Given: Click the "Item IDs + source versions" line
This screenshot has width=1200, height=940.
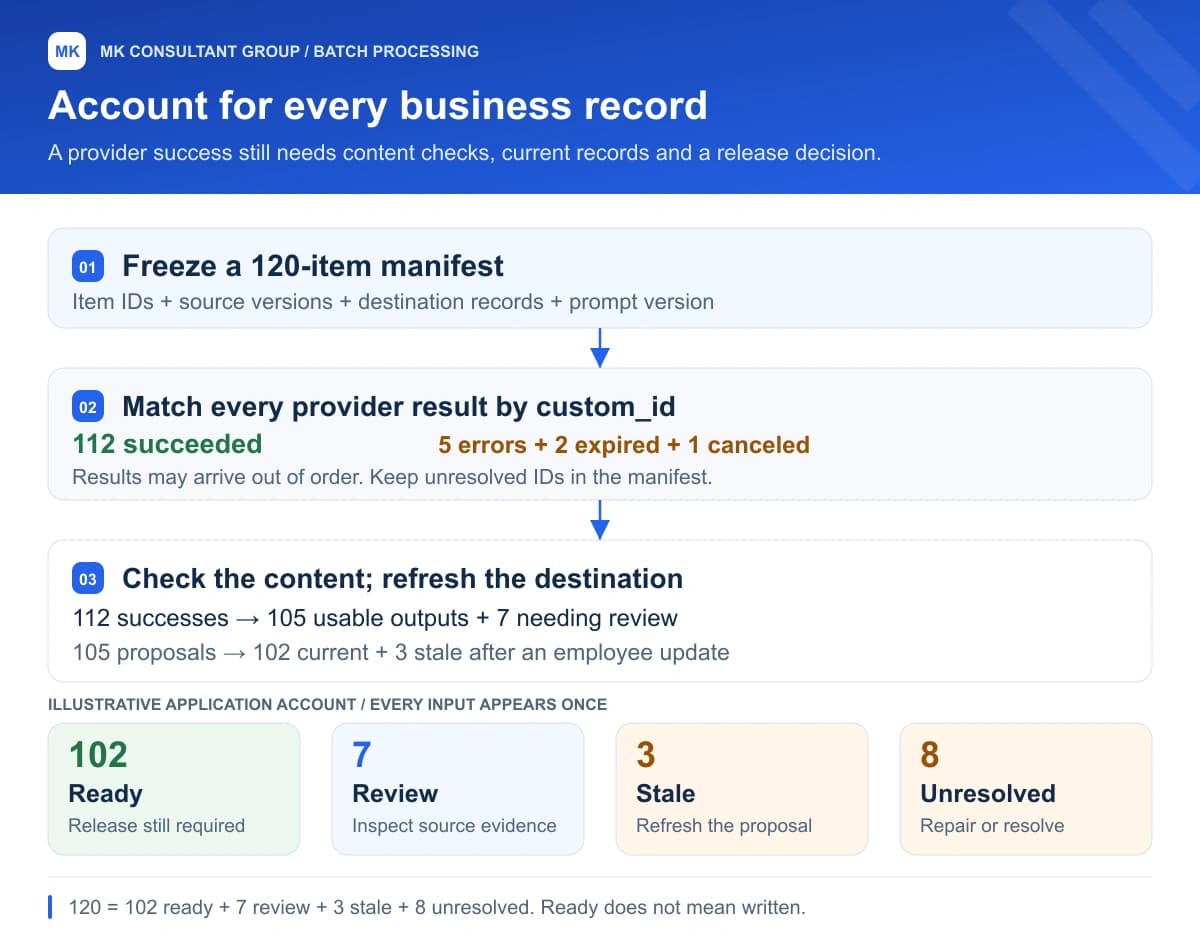Looking at the screenshot, I should click(393, 301).
